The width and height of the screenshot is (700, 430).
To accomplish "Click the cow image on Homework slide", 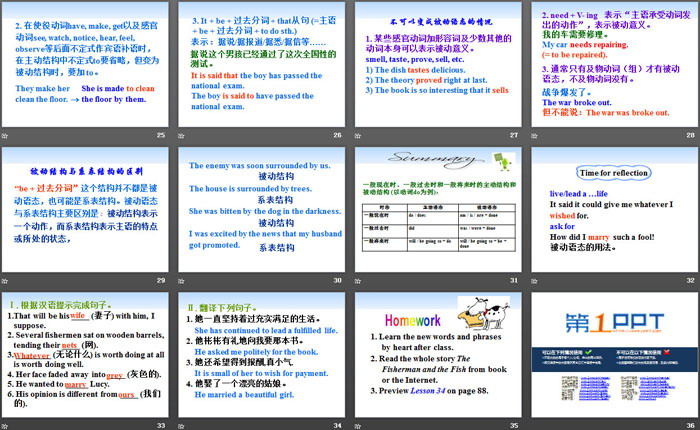I will 480,309.
